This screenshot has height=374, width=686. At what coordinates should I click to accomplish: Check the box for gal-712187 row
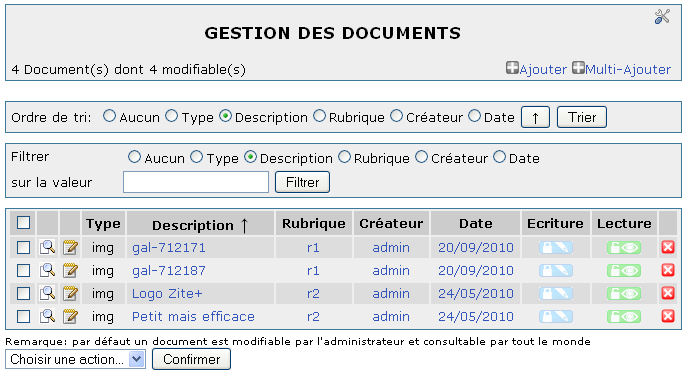pos(23,271)
